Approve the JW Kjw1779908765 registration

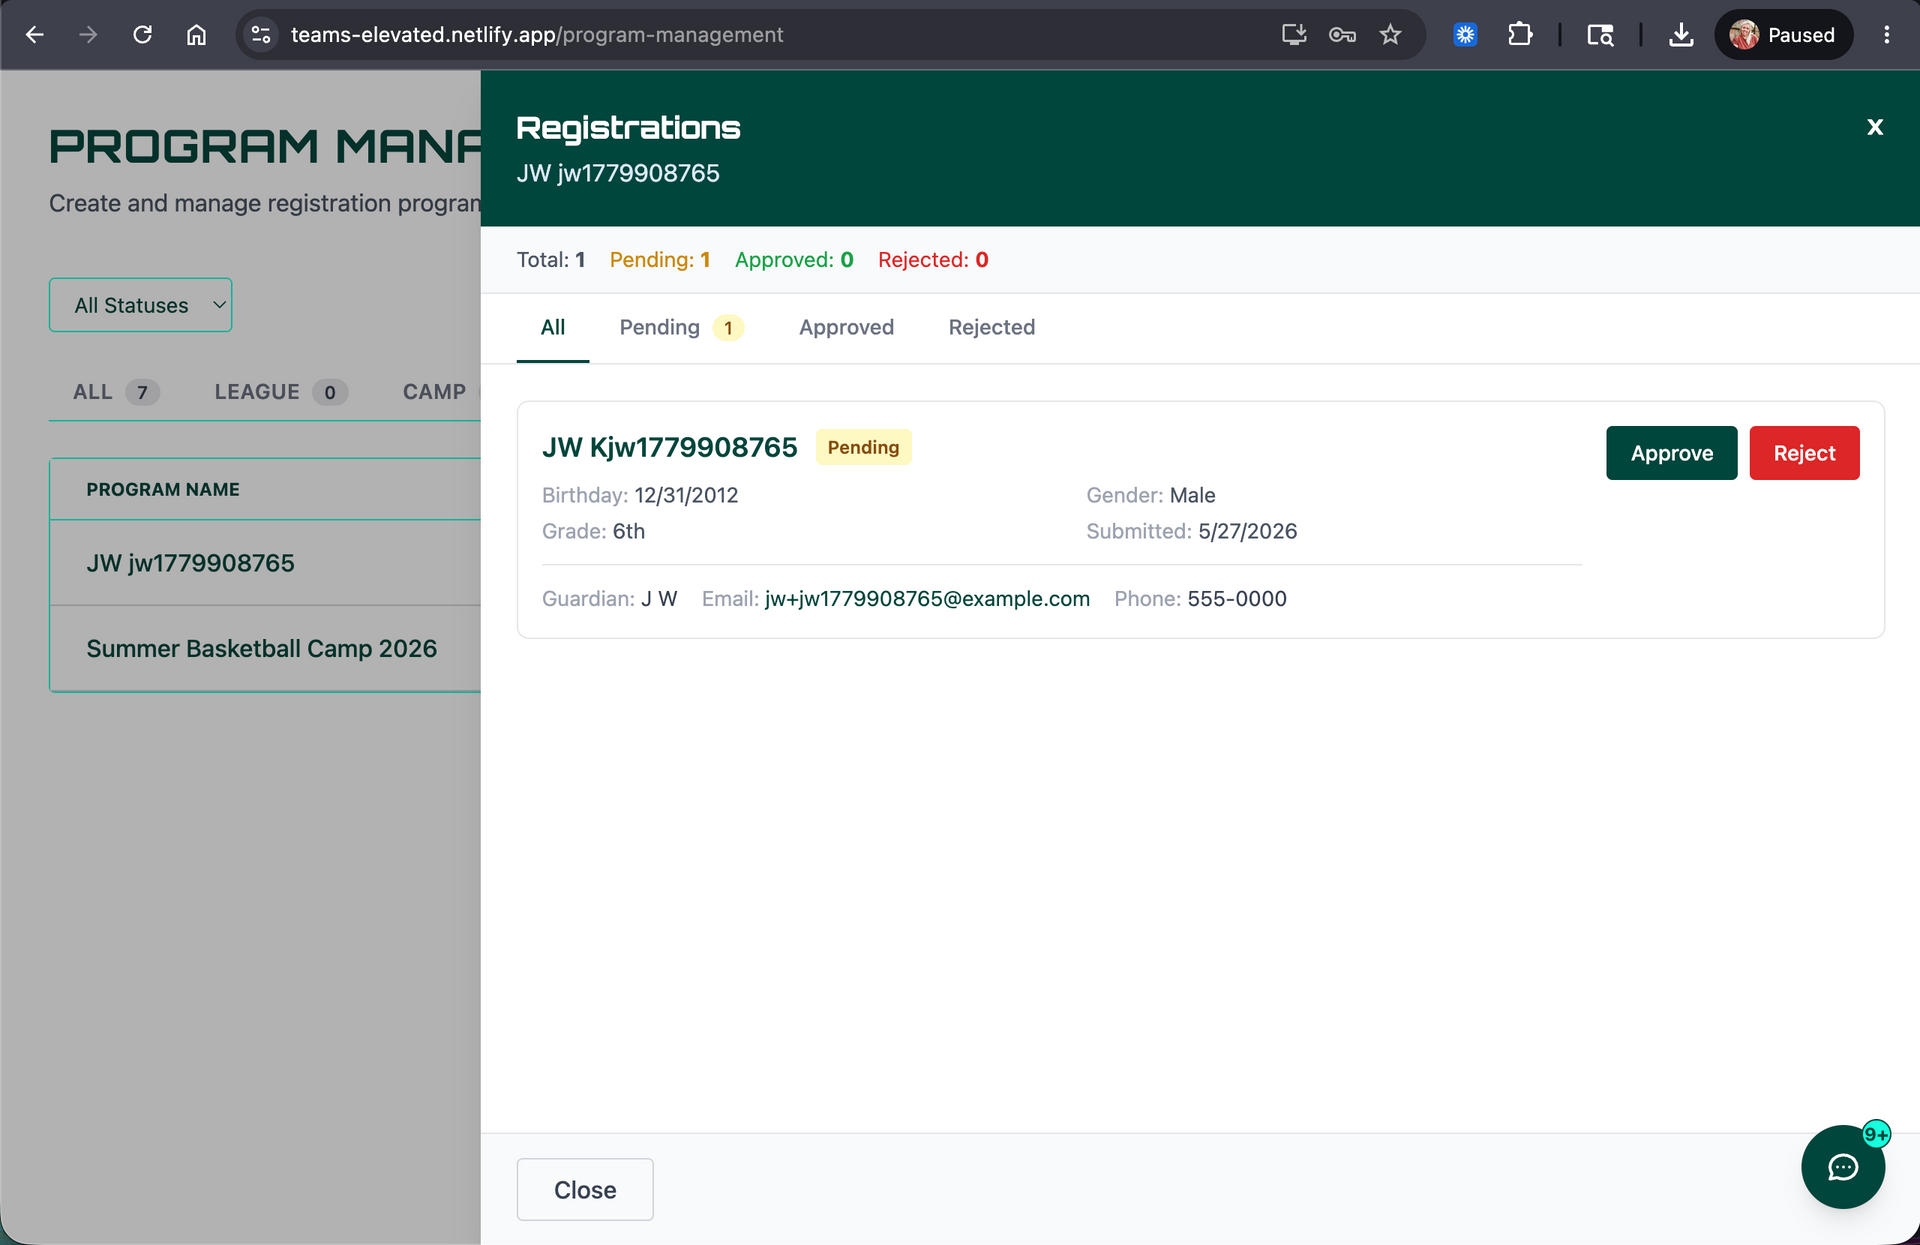pyautogui.click(x=1672, y=453)
